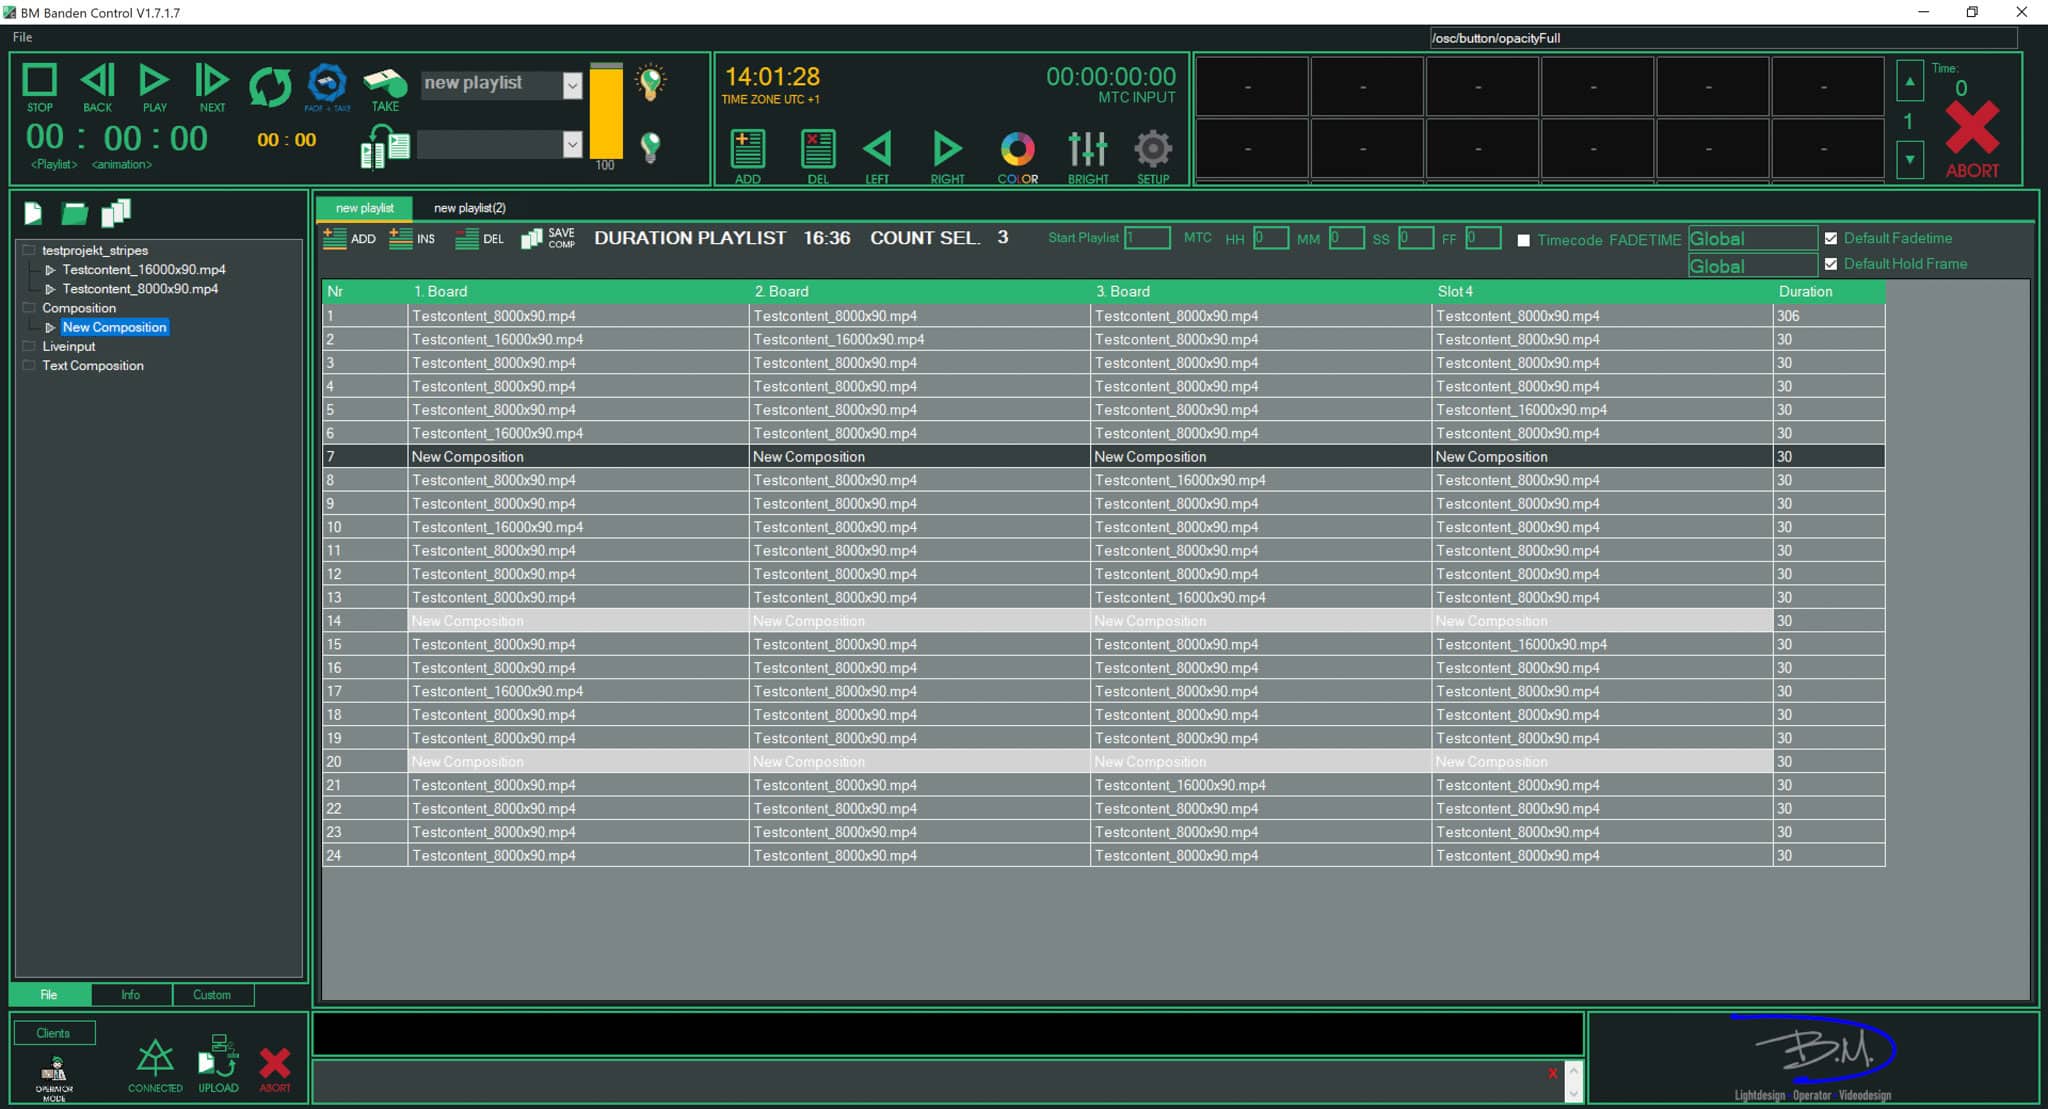Image resolution: width=2048 pixels, height=1109 pixels.
Task: Open the BRIGHT faders panel
Action: point(1087,150)
